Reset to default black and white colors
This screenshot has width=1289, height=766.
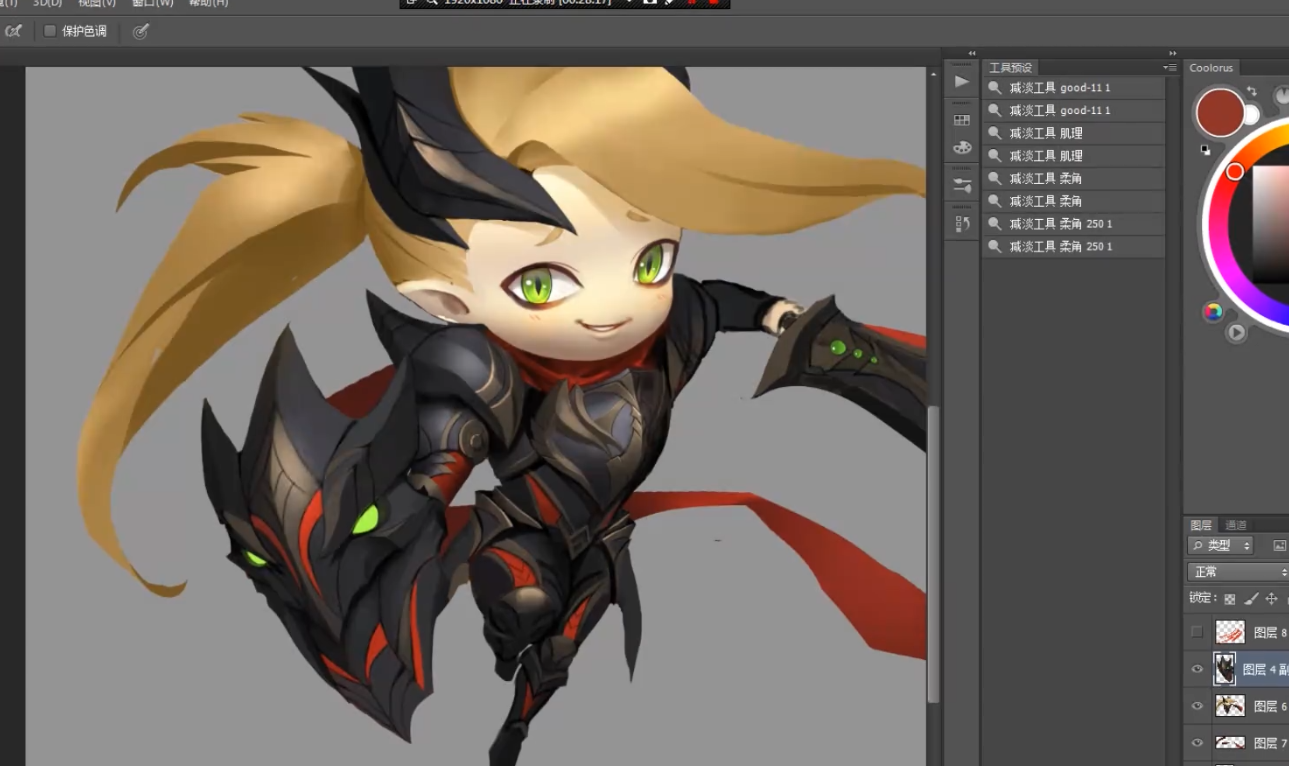pyautogui.click(x=1205, y=150)
